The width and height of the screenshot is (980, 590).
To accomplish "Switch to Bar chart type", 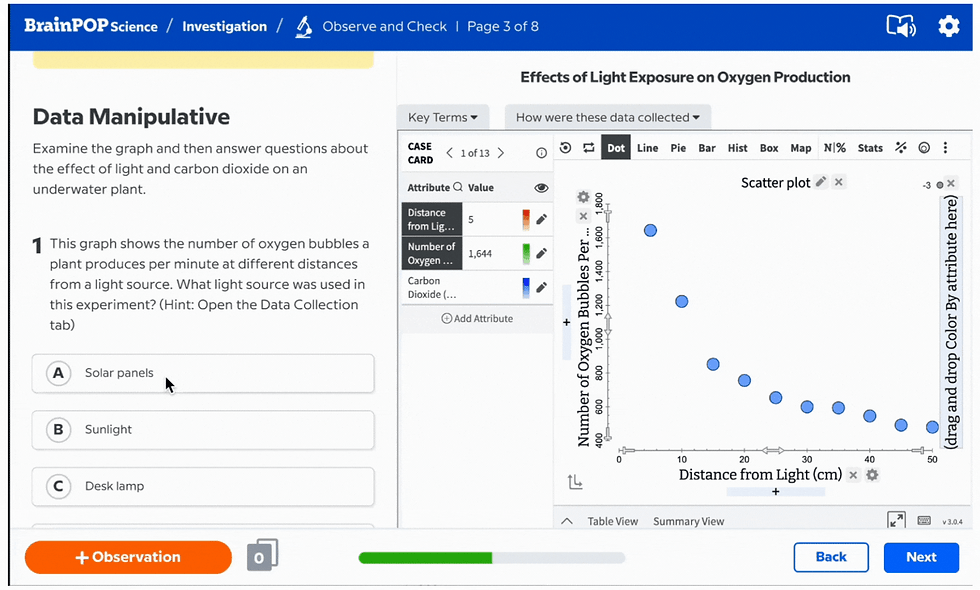I will (707, 148).
